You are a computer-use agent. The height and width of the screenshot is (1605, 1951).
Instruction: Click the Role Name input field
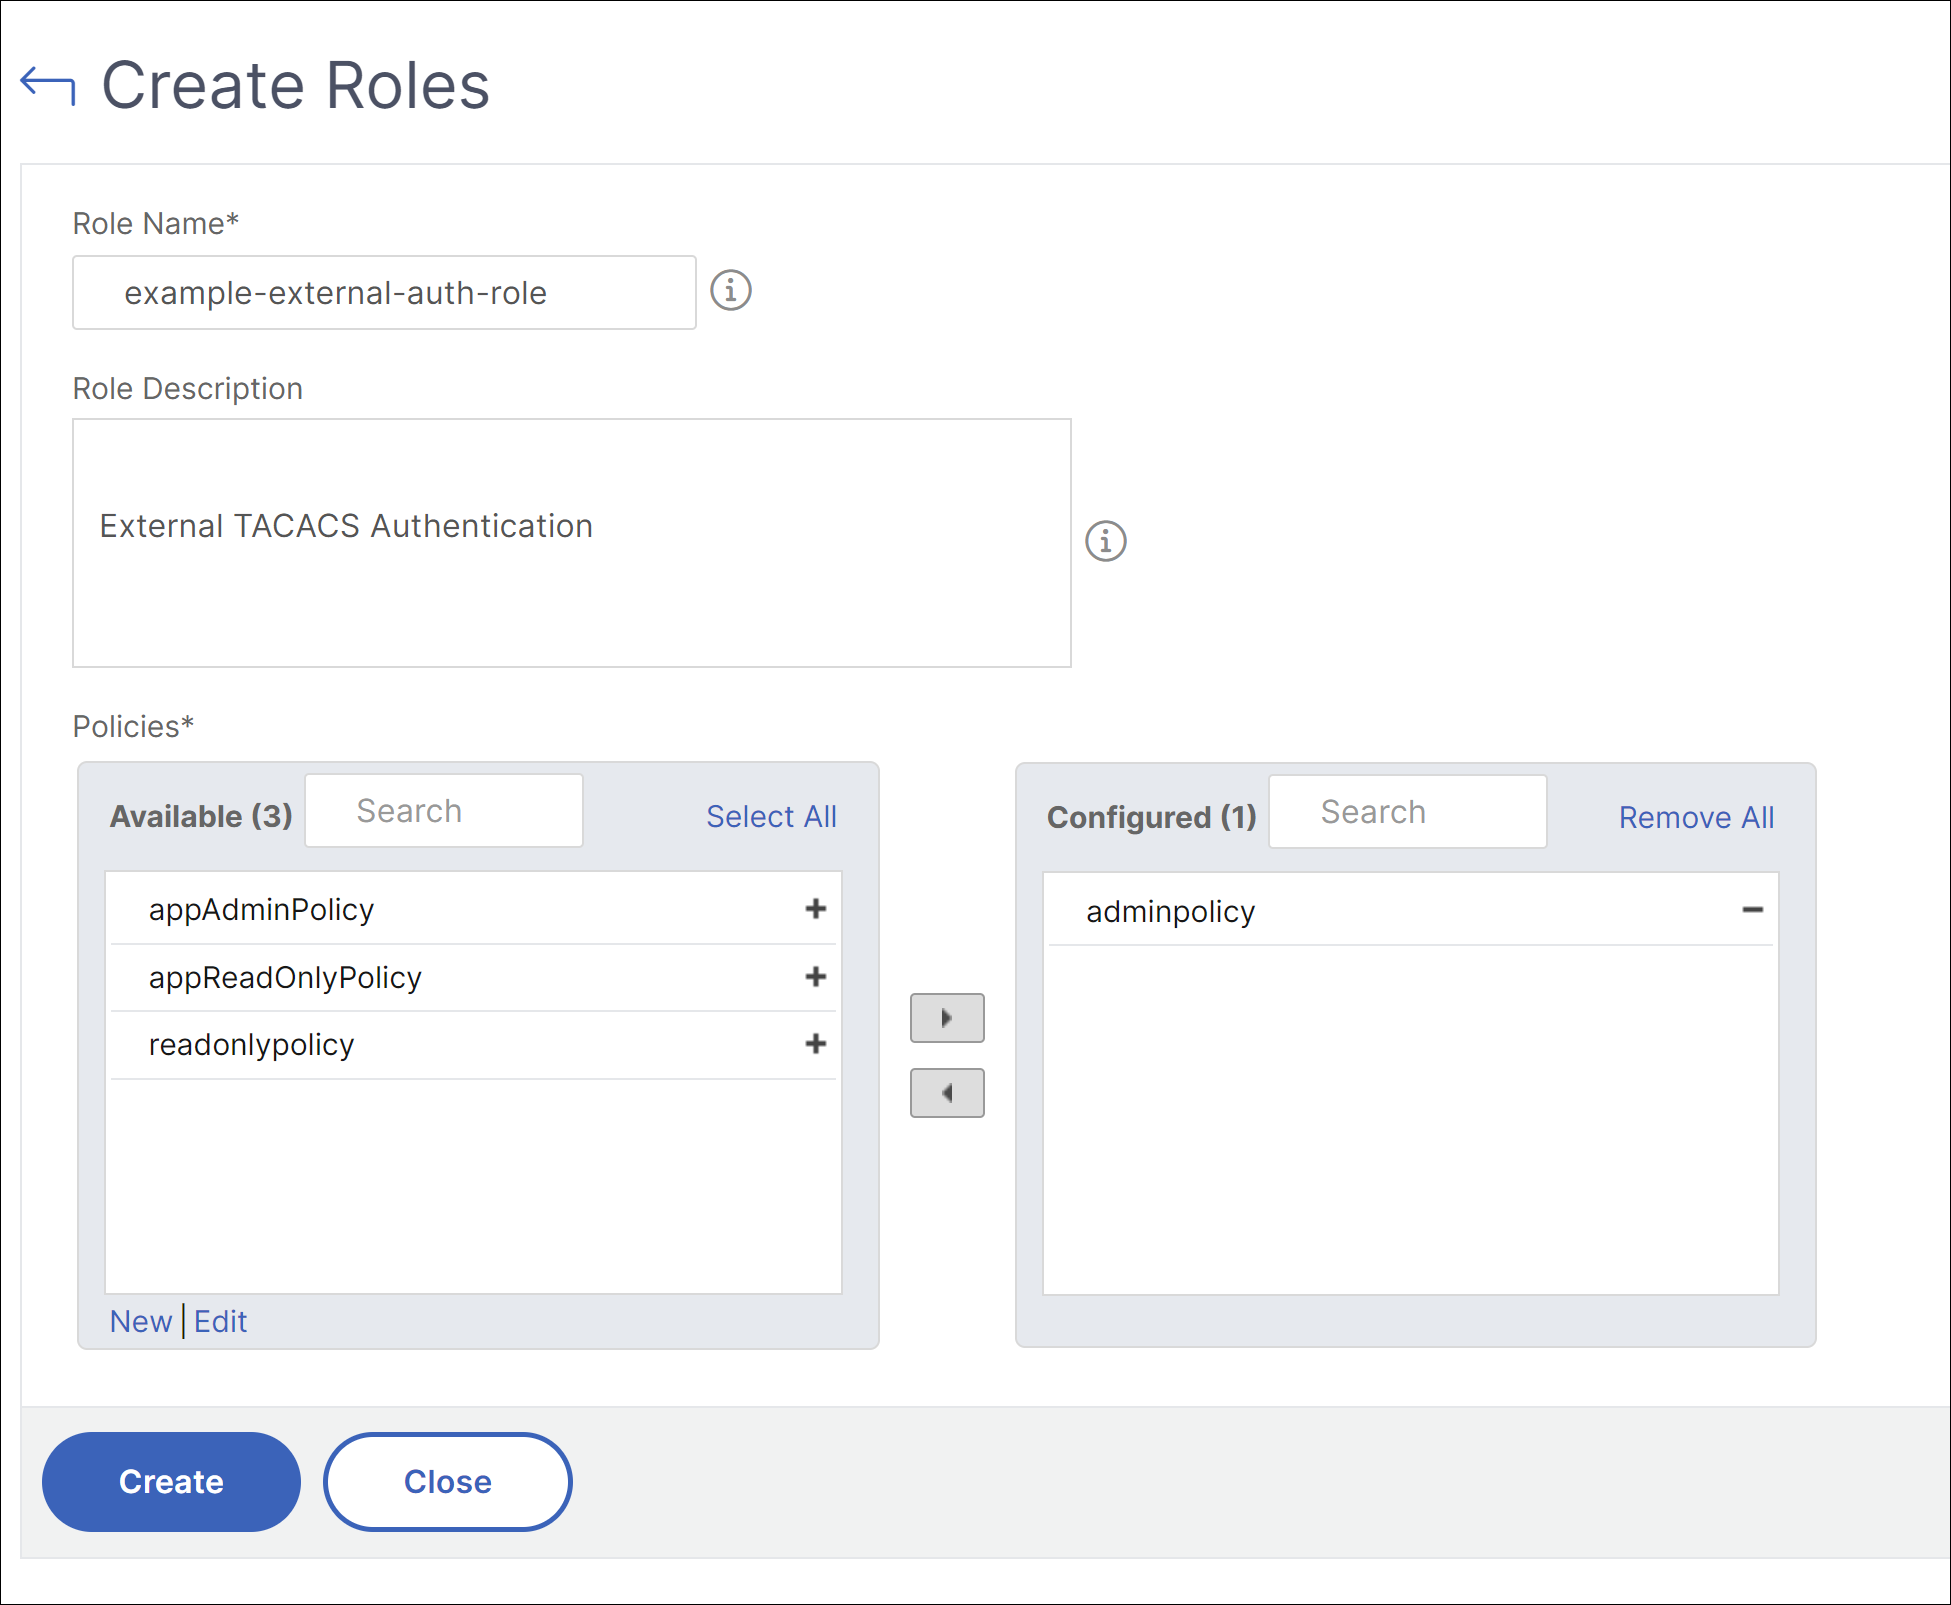pyautogui.click(x=384, y=292)
